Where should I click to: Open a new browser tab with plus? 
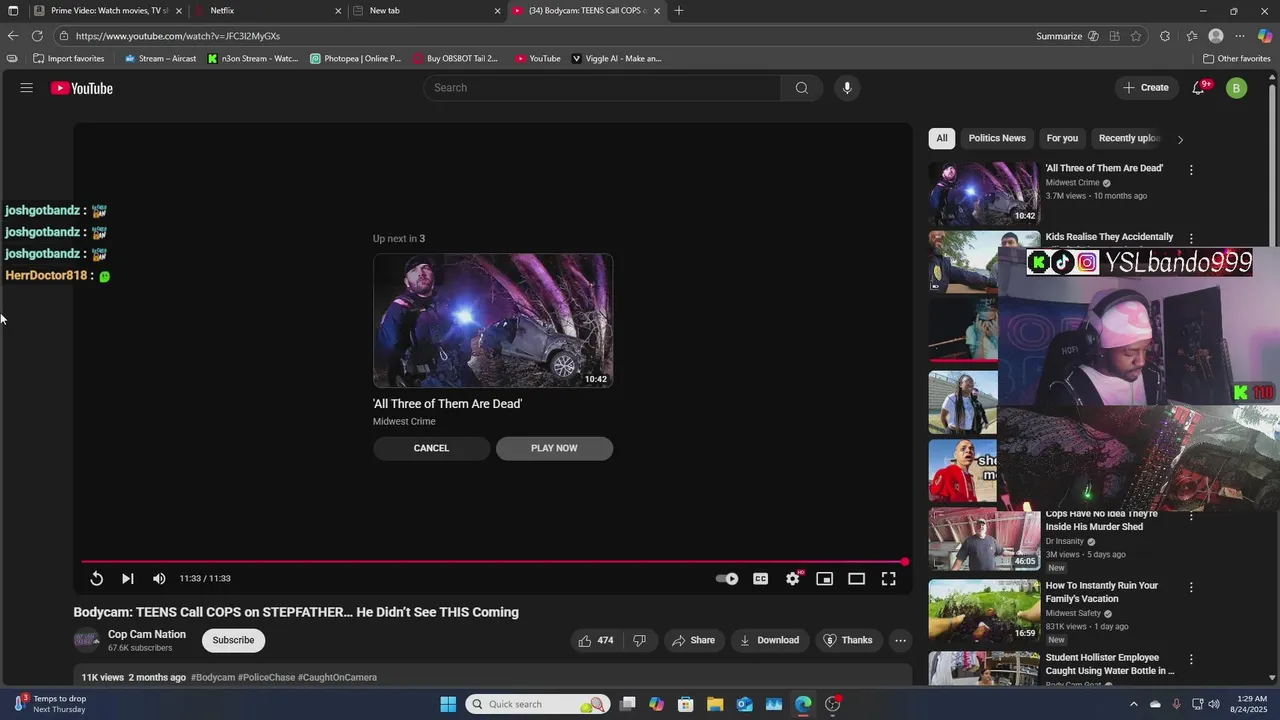(679, 10)
